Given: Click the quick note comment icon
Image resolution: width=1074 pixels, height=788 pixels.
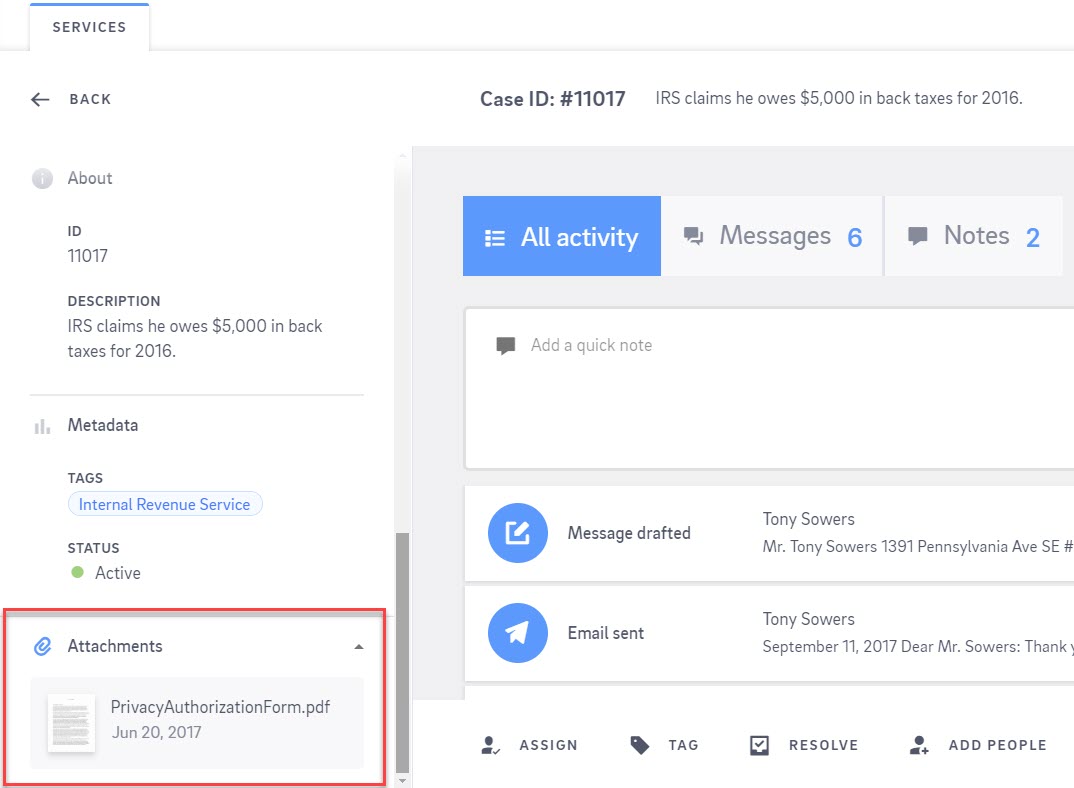Looking at the screenshot, I should [x=505, y=345].
